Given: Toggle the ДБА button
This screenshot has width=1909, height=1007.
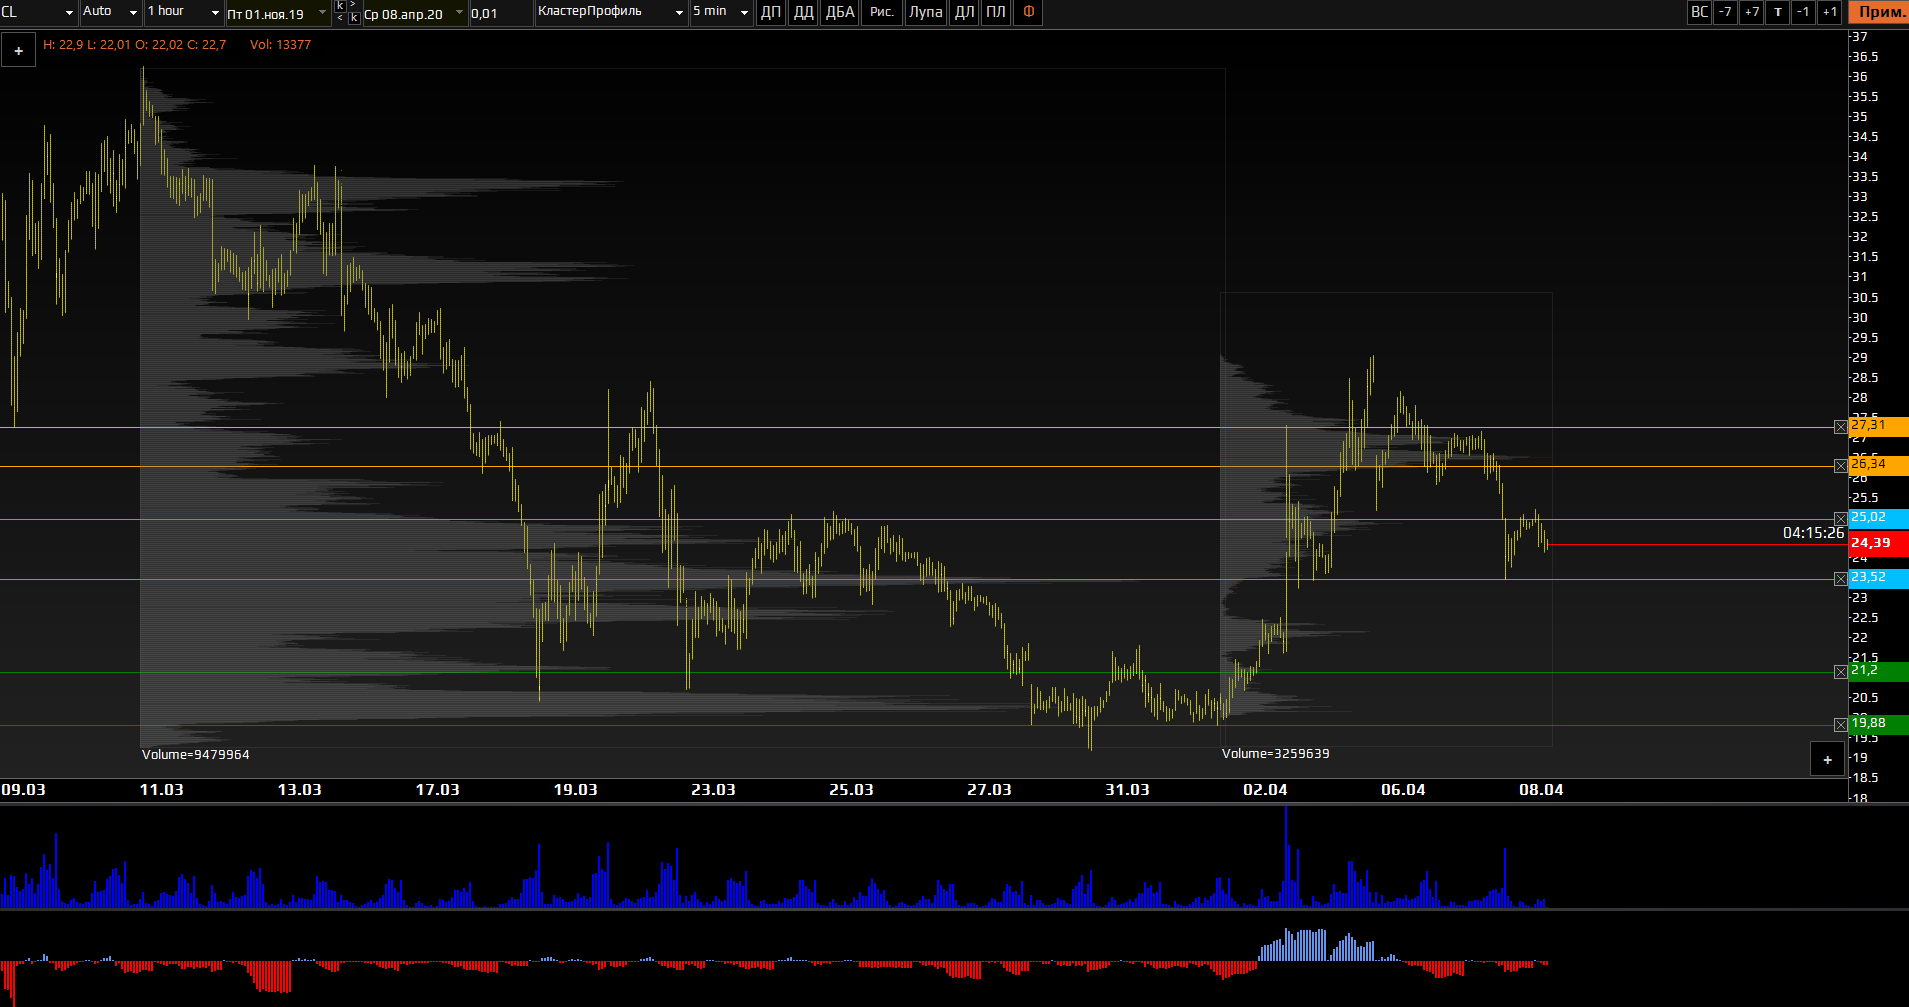Looking at the screenshot, I should (840, 12).
